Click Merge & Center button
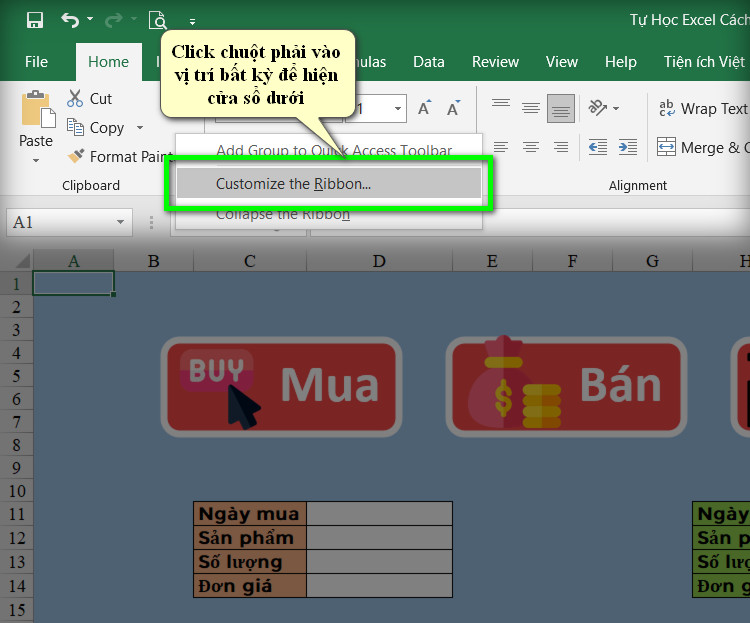Viewport: 750px width, 623px height. tap(702, 147)
